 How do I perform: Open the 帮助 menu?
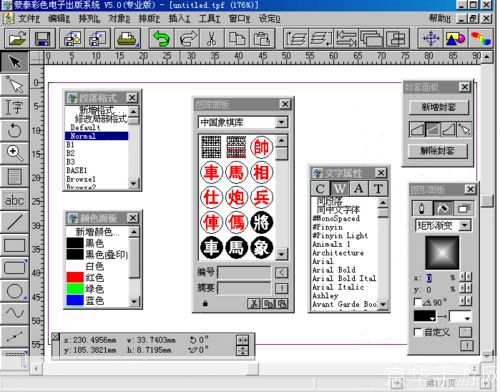tap(440, 18)
